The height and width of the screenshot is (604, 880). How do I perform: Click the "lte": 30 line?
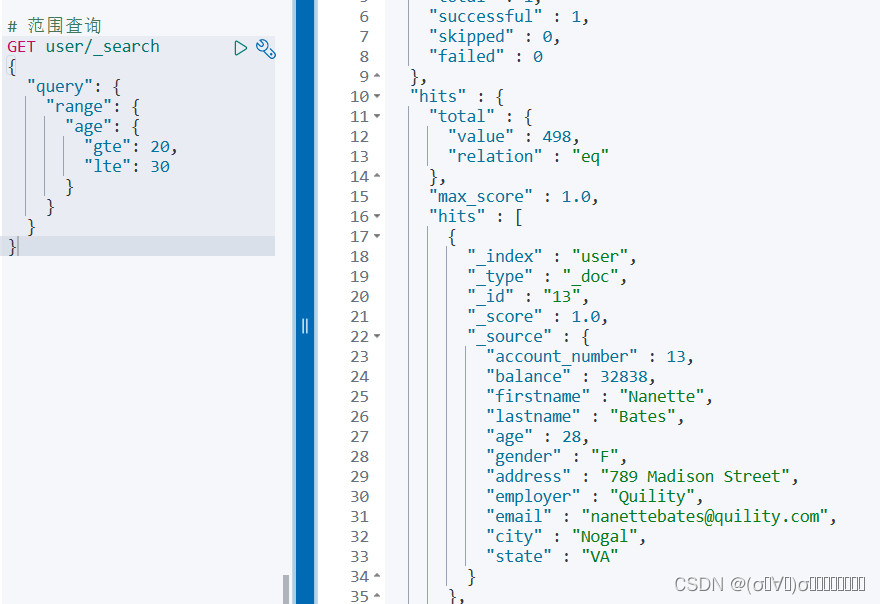(127, 167)
